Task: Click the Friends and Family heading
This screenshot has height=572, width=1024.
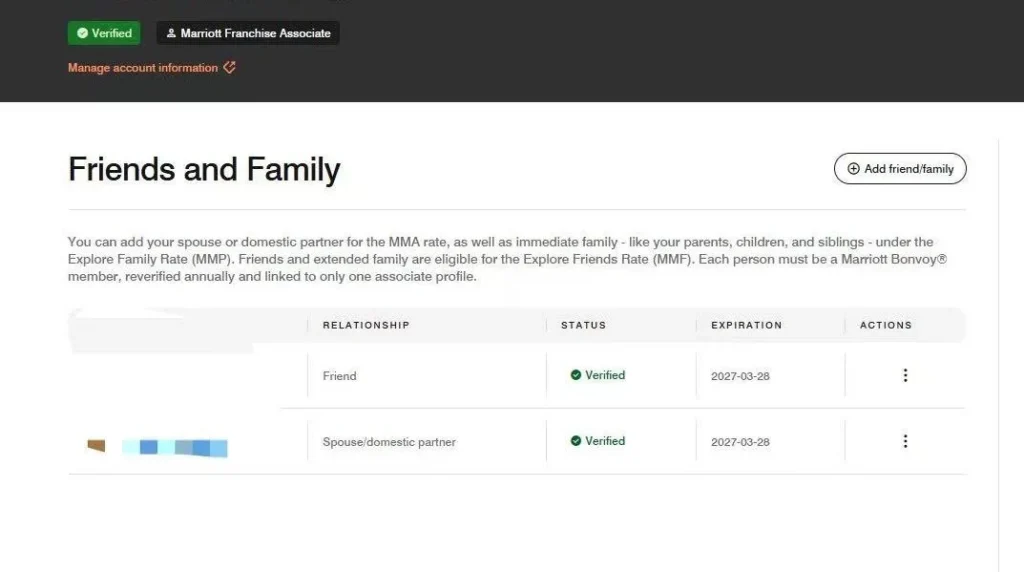Action: (x=204, y=169)
